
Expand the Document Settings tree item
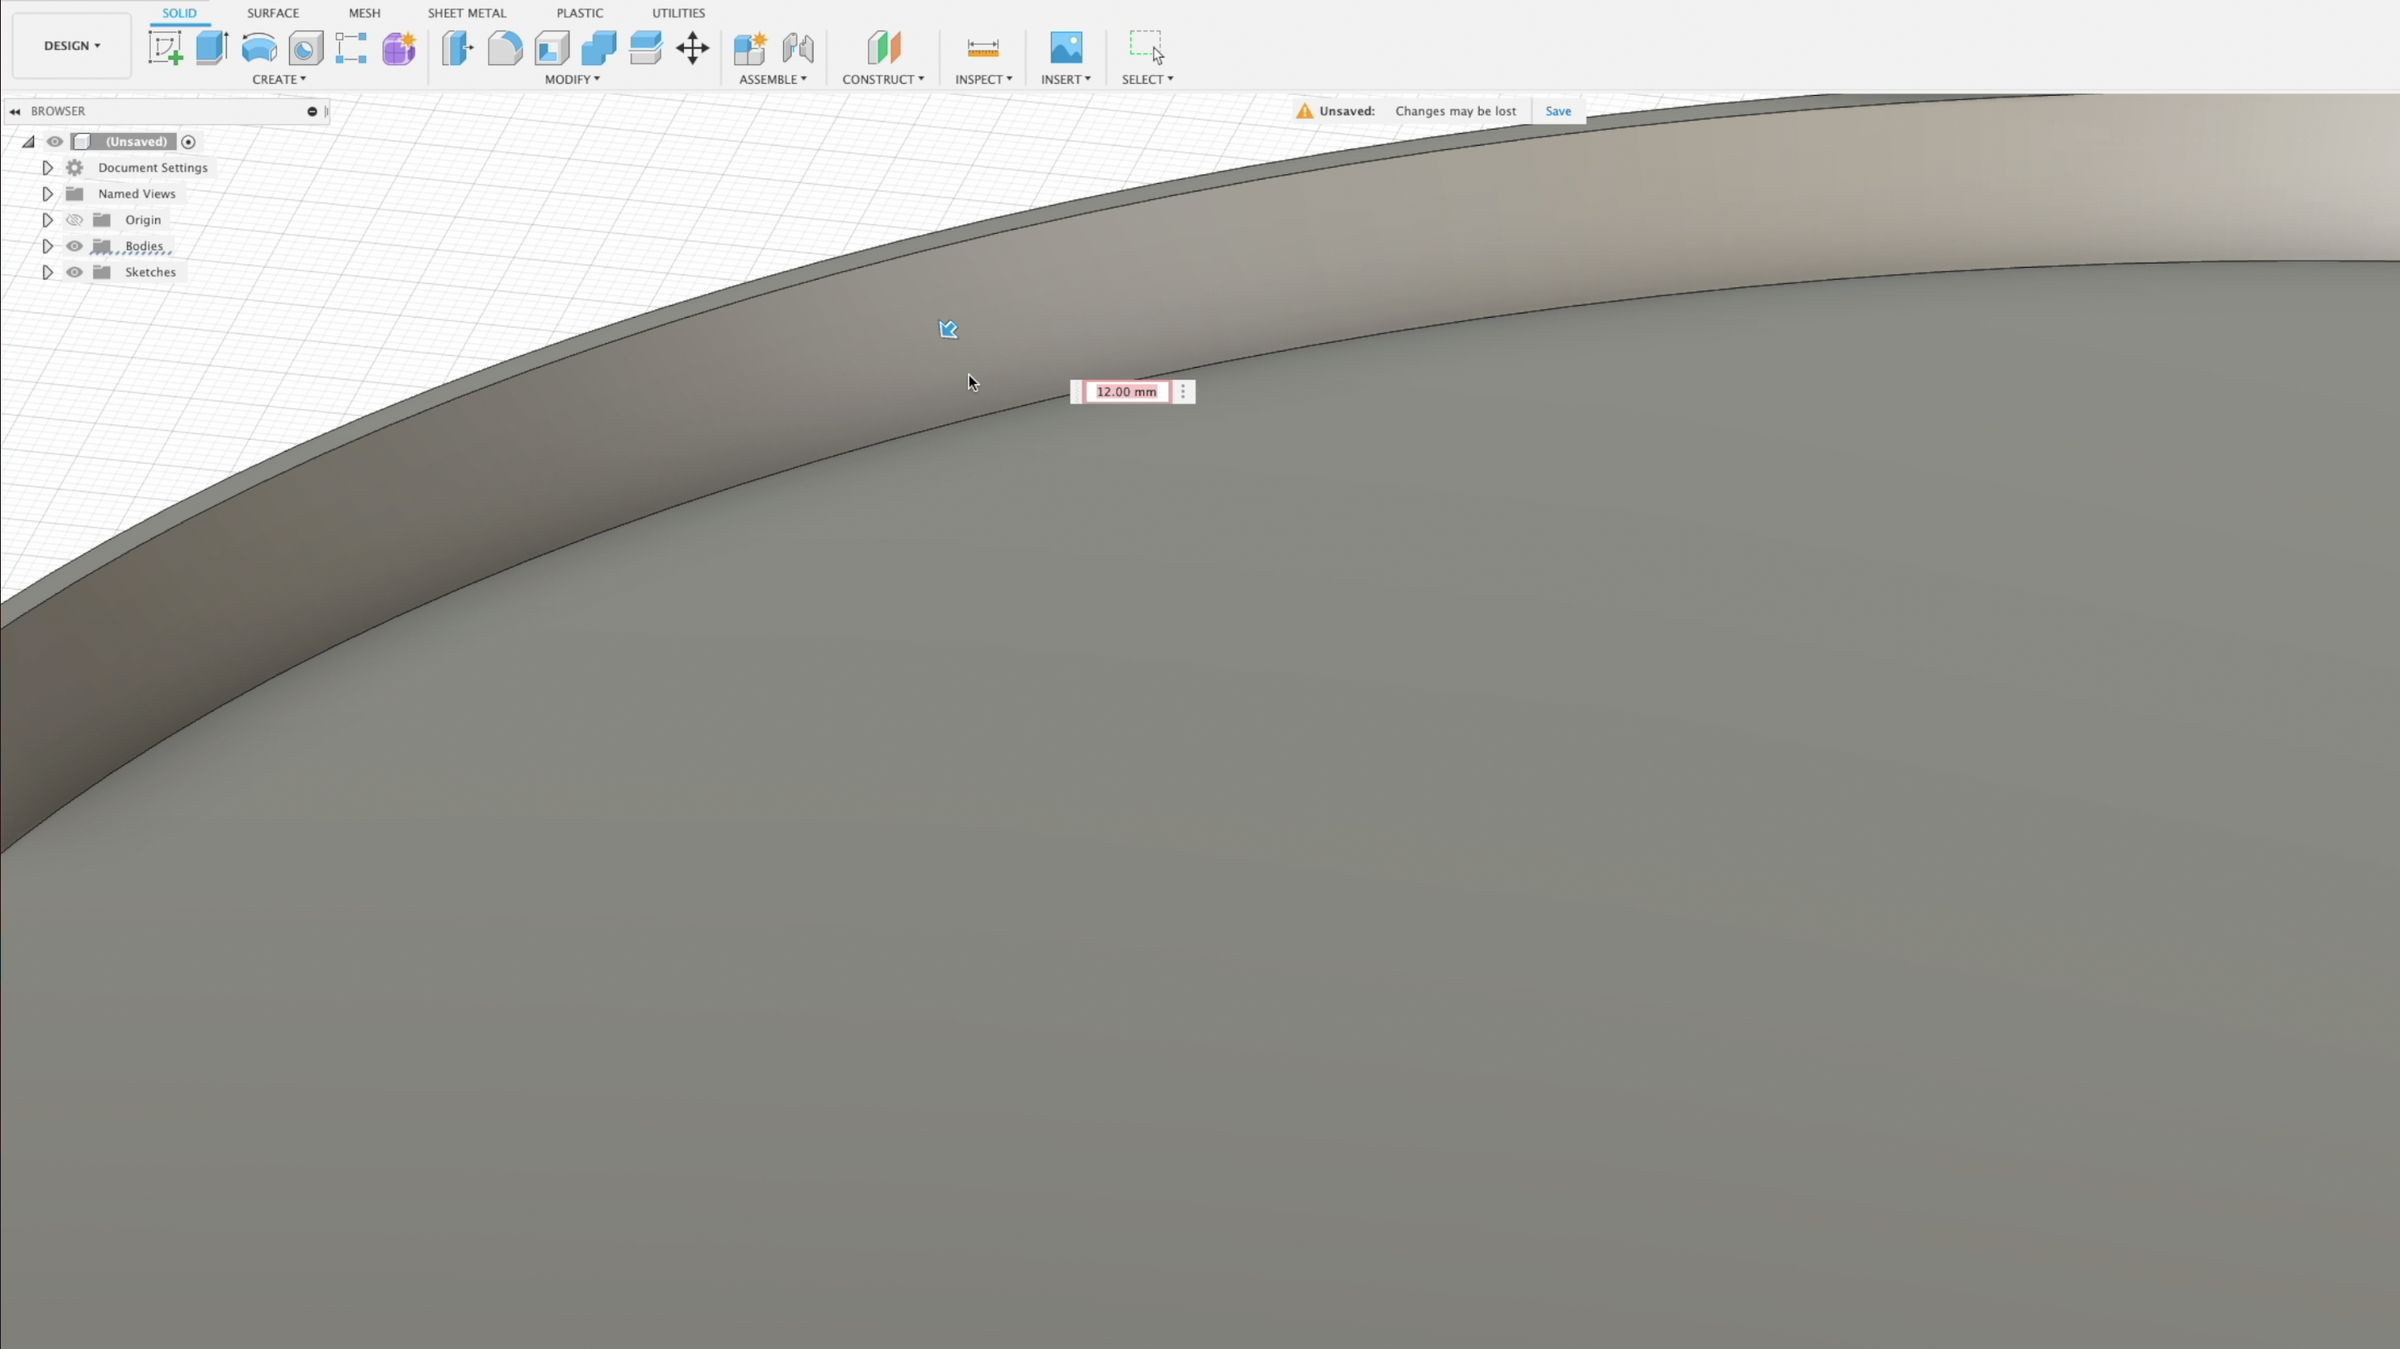(x=47, y=167)
